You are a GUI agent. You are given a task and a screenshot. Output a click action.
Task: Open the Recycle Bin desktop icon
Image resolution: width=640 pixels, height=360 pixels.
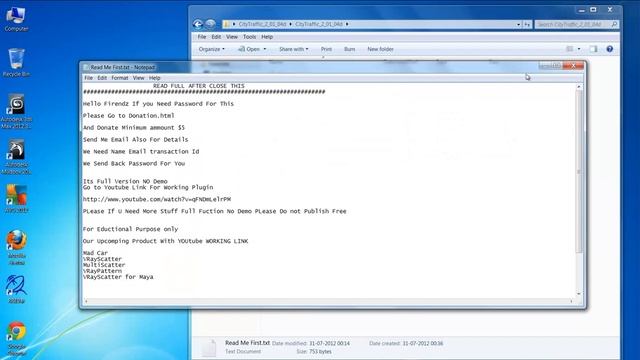(16, 62)
